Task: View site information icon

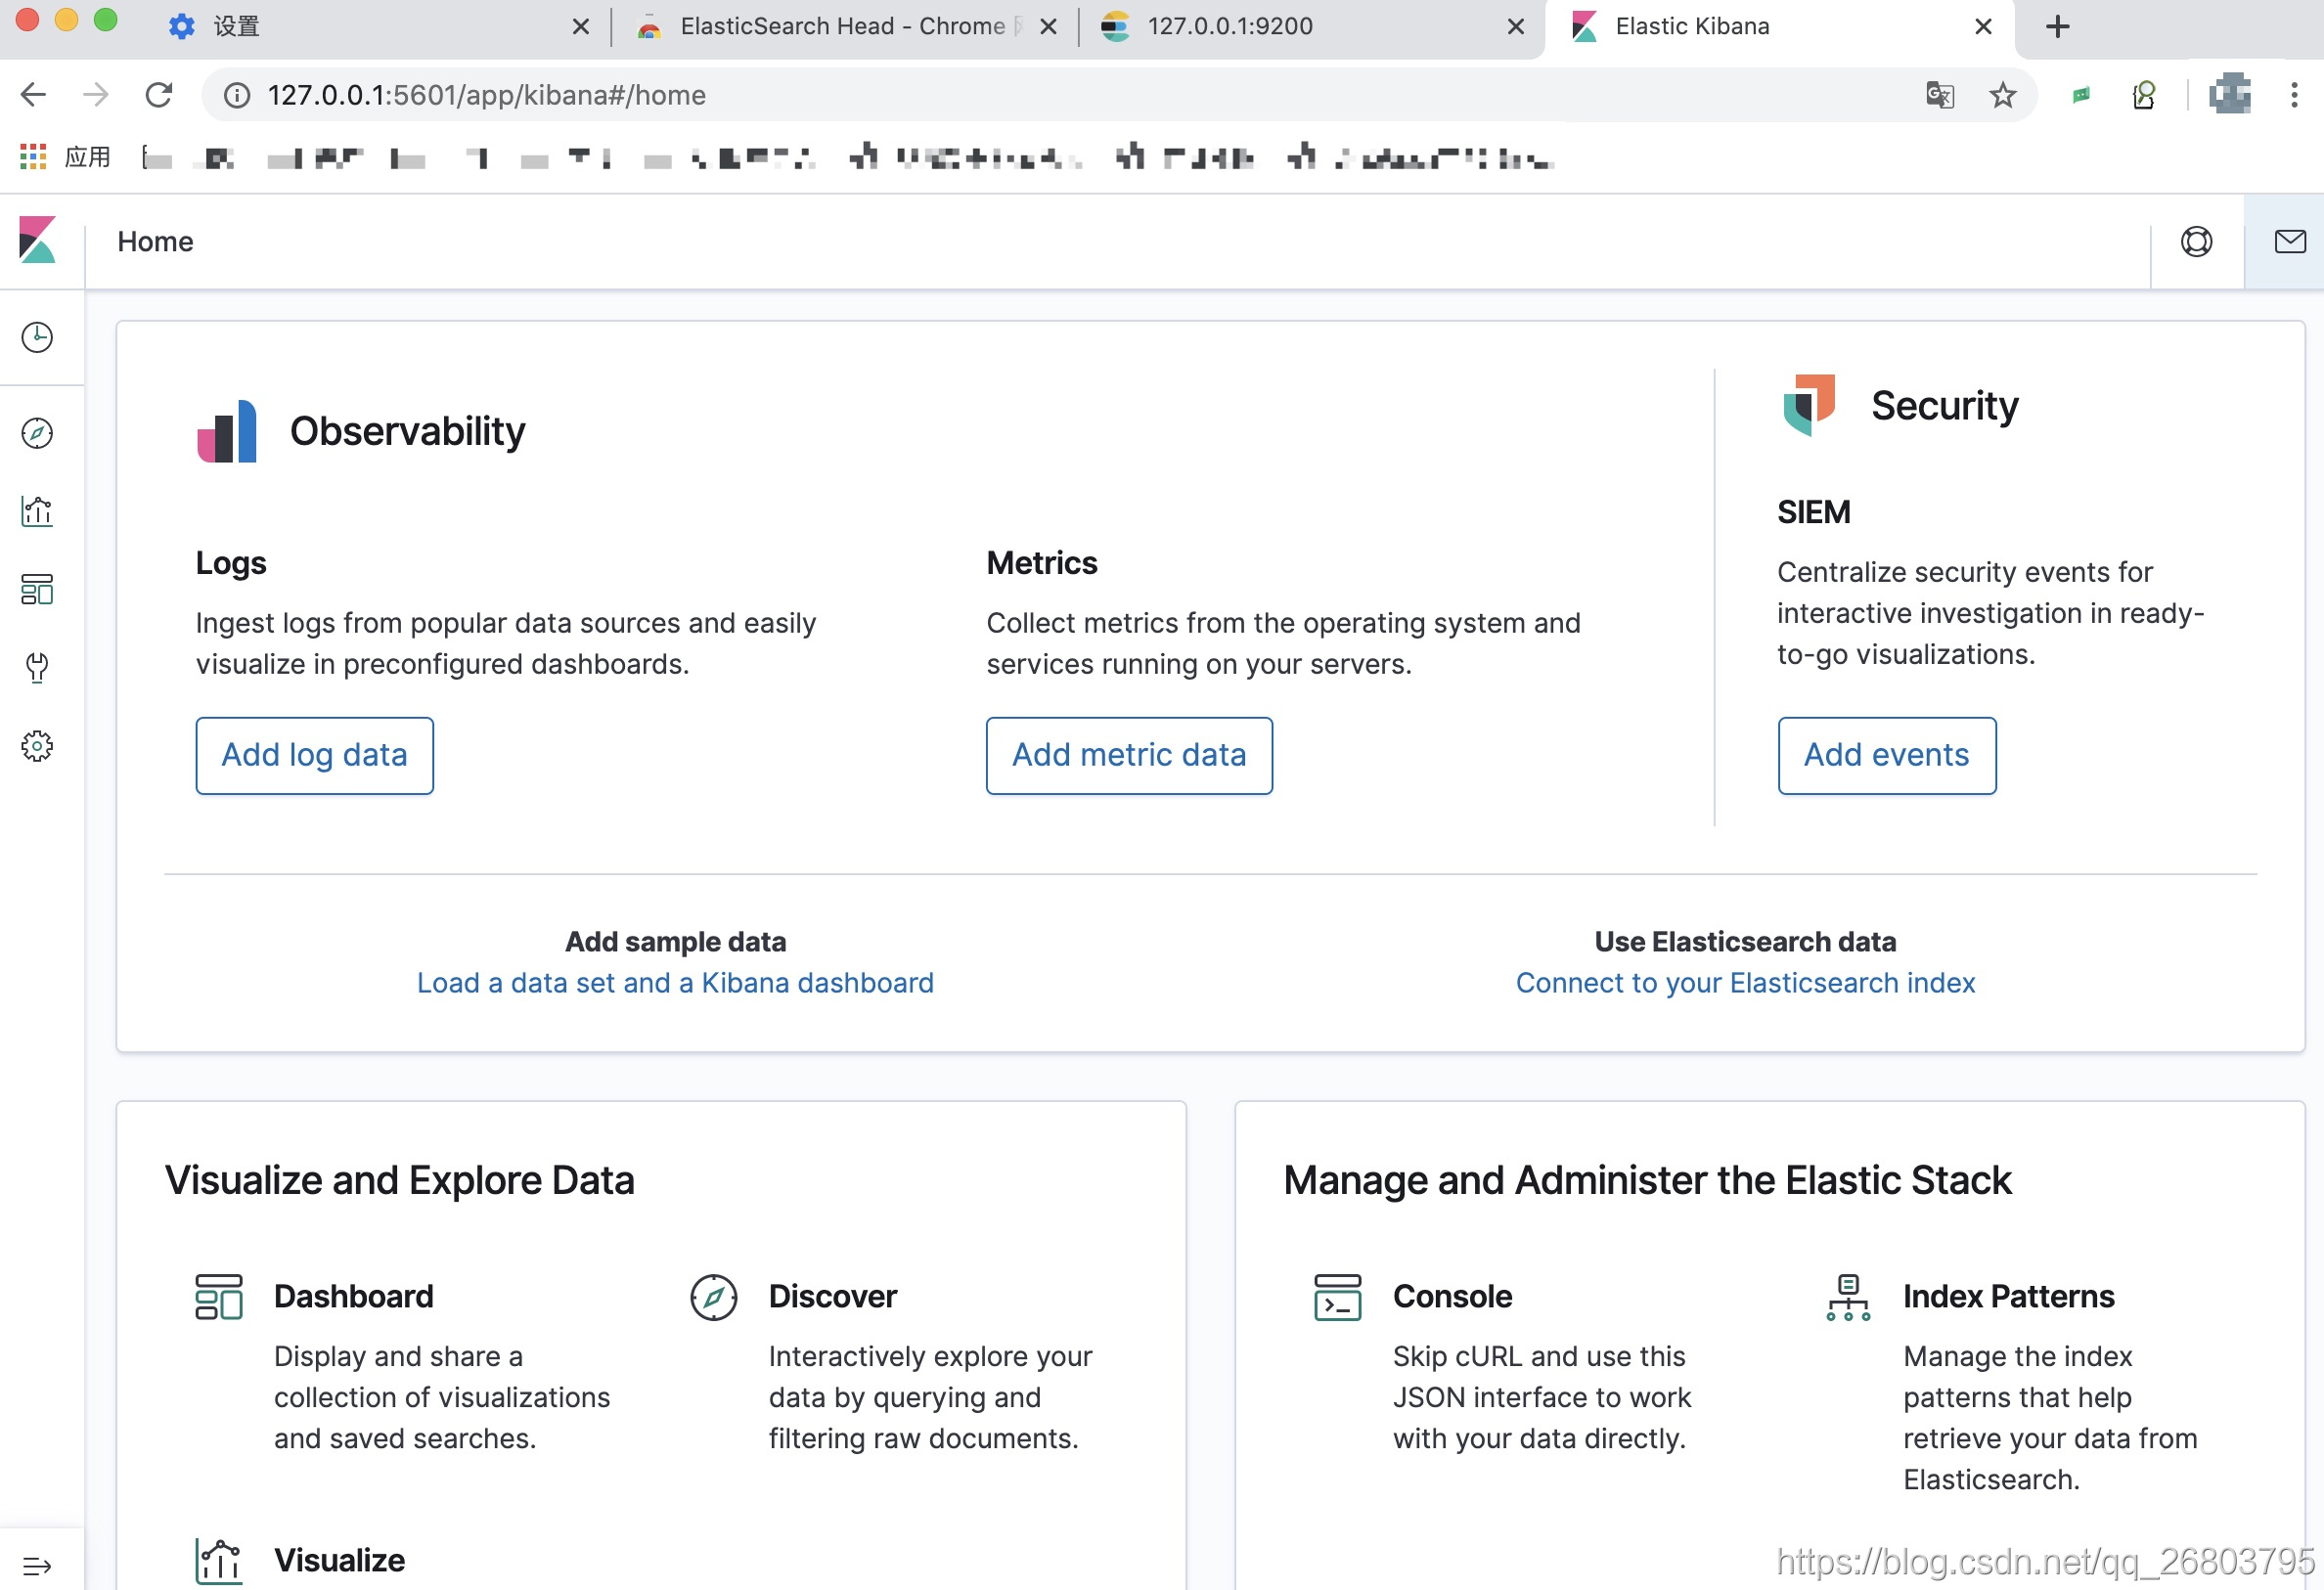Action: tap(237, 95)
